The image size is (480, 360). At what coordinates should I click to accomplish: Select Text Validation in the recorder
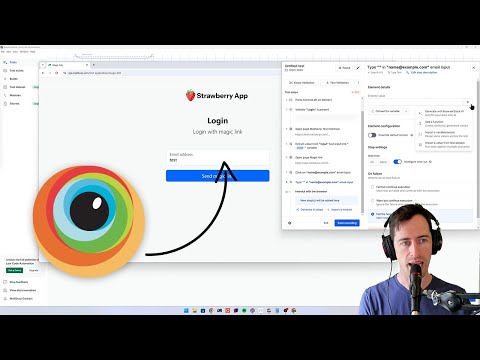337,83
